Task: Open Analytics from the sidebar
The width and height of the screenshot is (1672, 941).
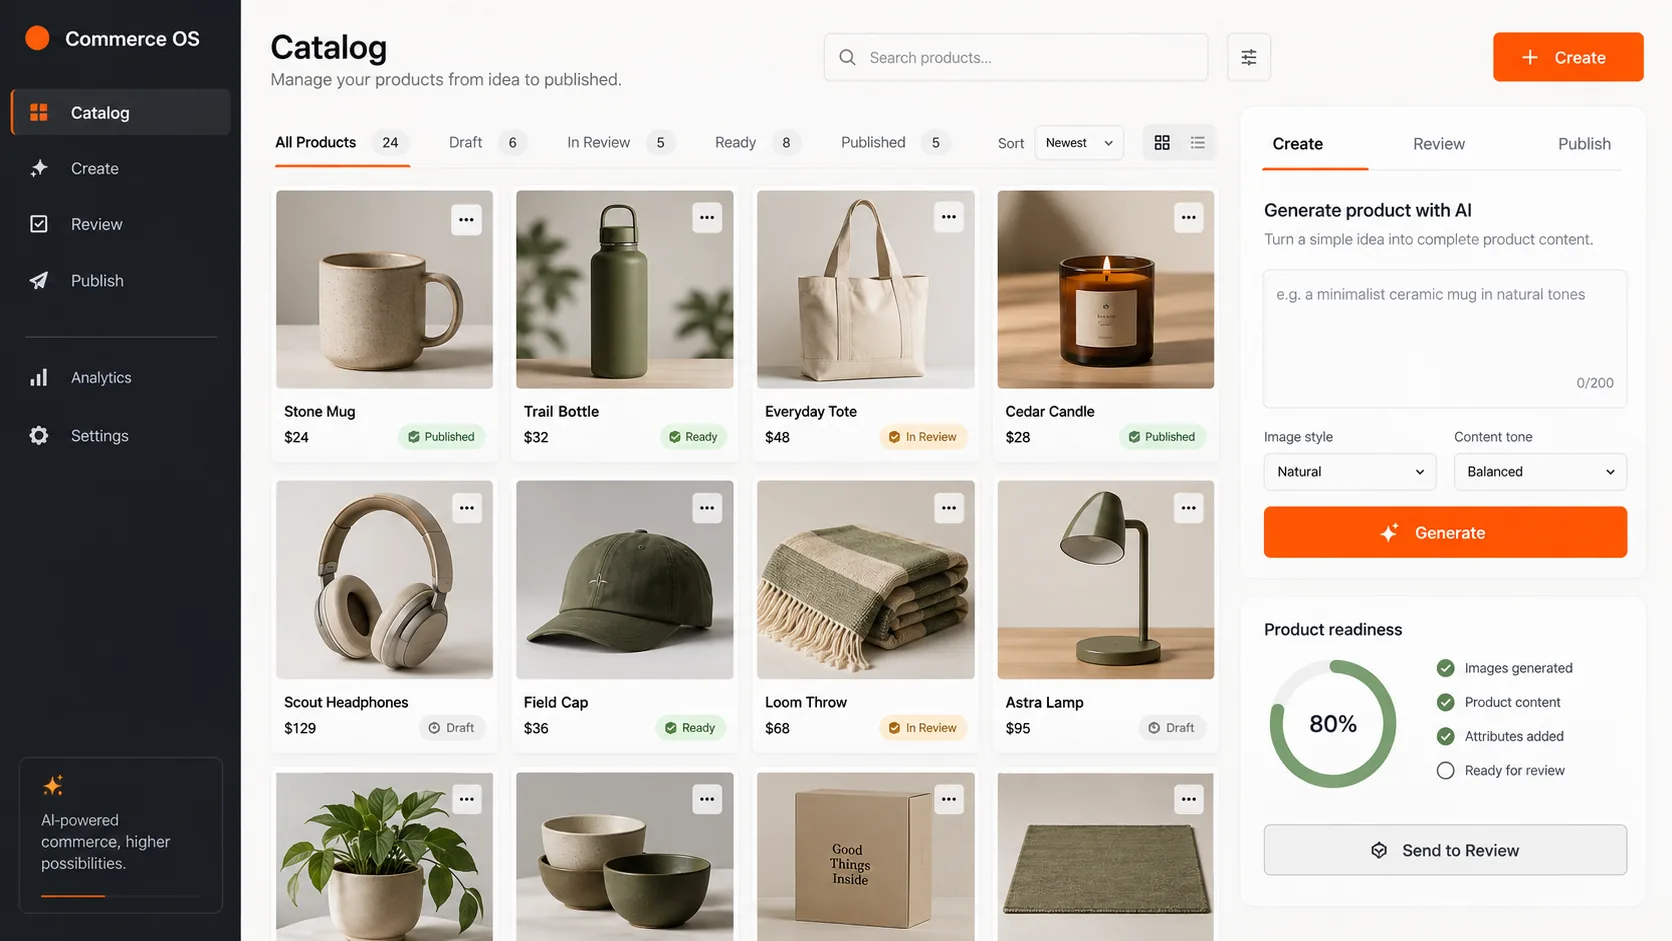Action: tap(120, 377)
